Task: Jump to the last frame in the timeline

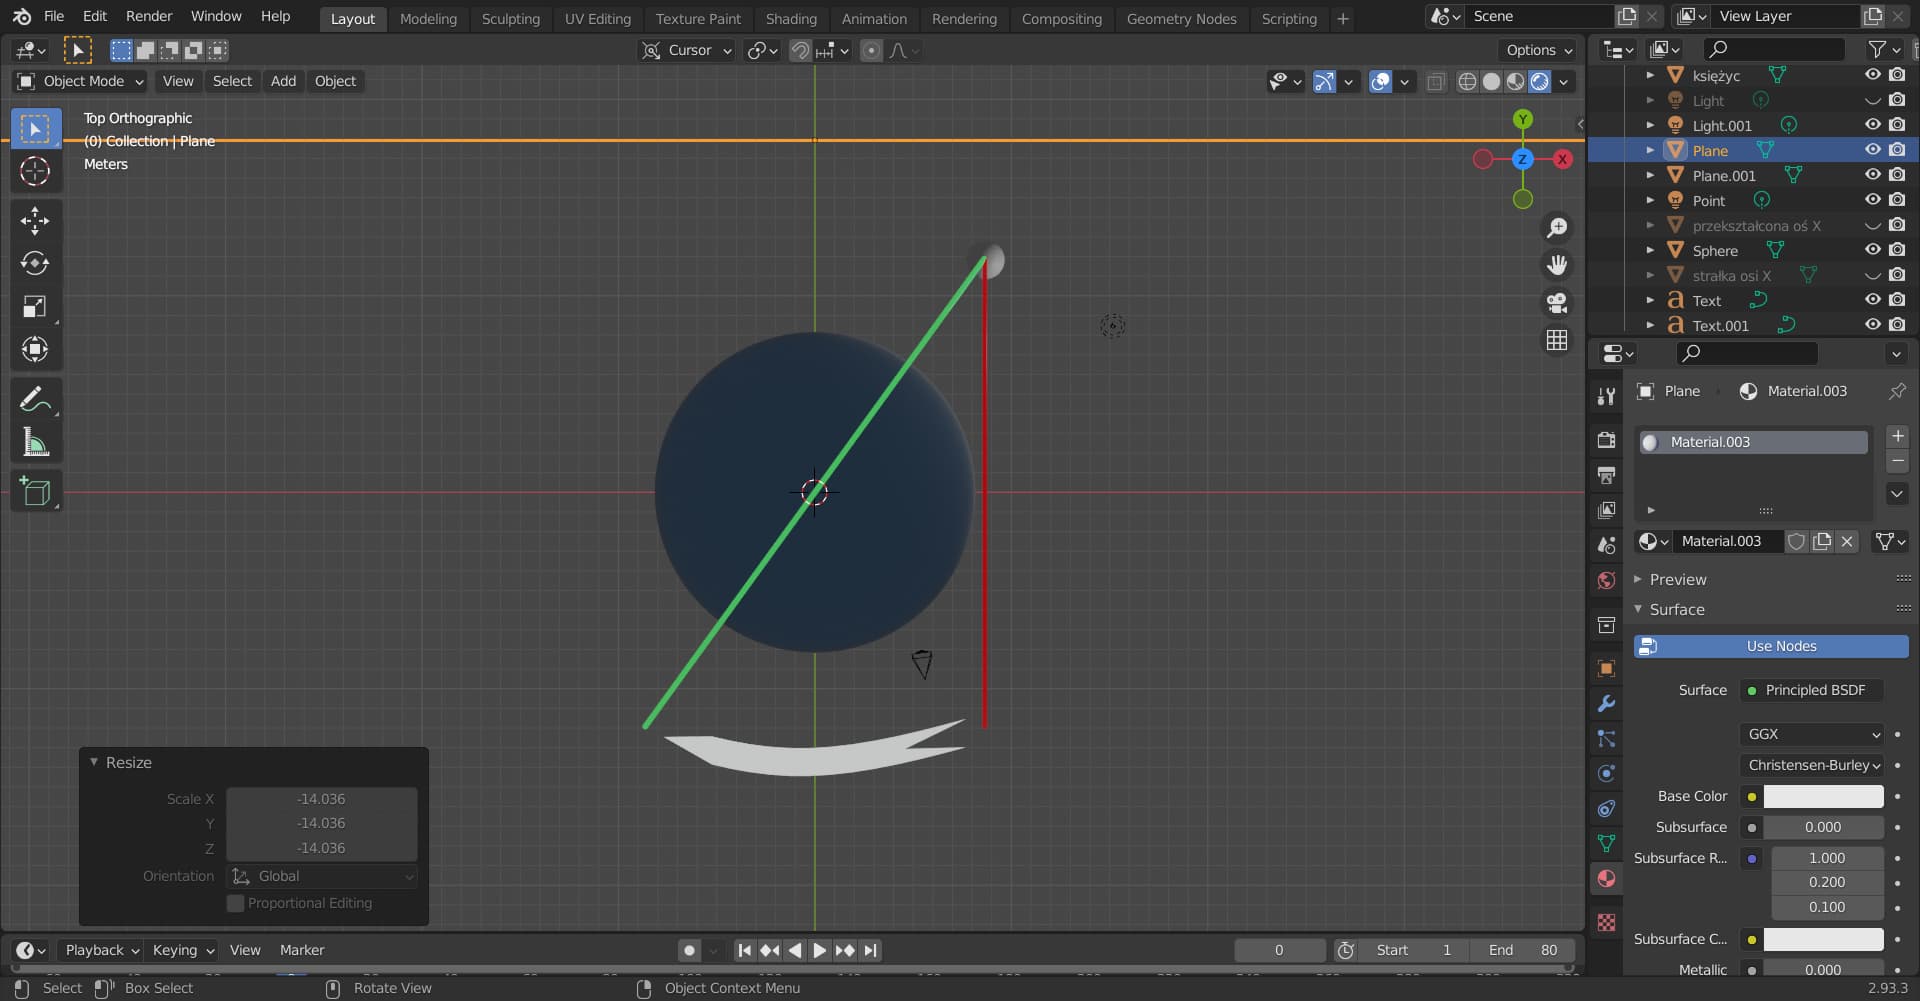Action: 871,950
